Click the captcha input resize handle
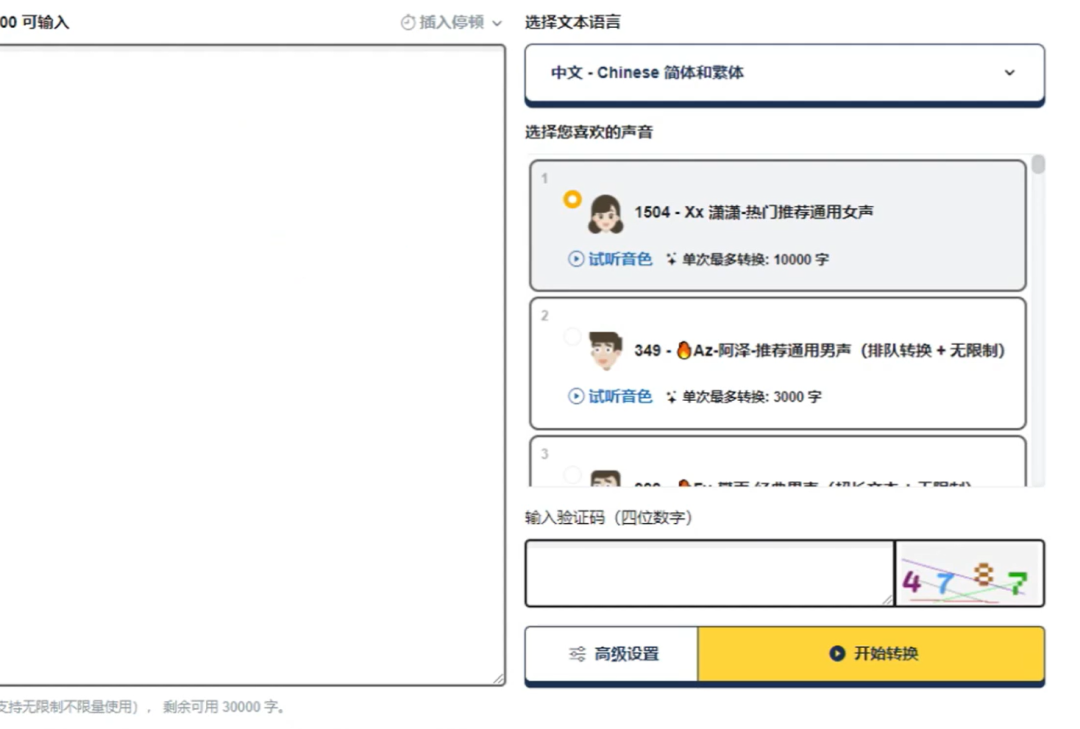Image resolution: width=1080 pixels, height=729 pixels. pyautogui.click(x=887, y=600)
